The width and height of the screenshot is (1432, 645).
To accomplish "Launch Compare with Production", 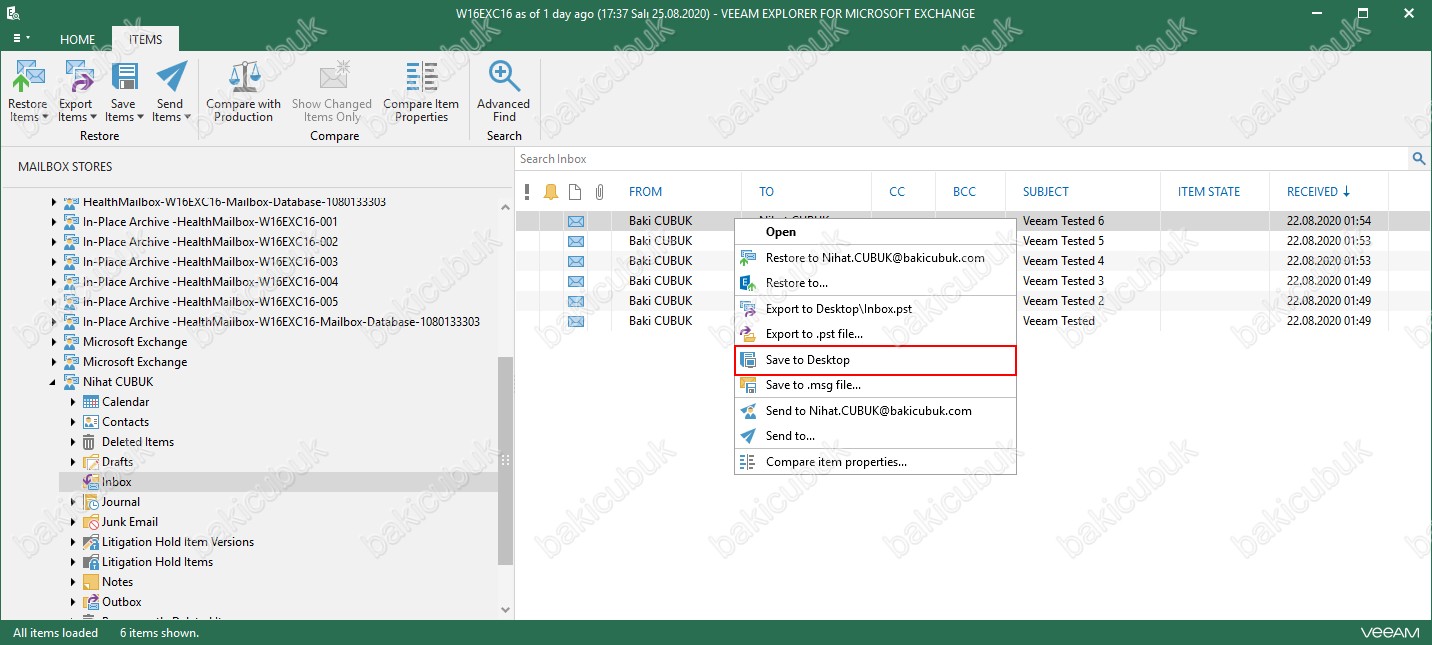I will [244, 91].
